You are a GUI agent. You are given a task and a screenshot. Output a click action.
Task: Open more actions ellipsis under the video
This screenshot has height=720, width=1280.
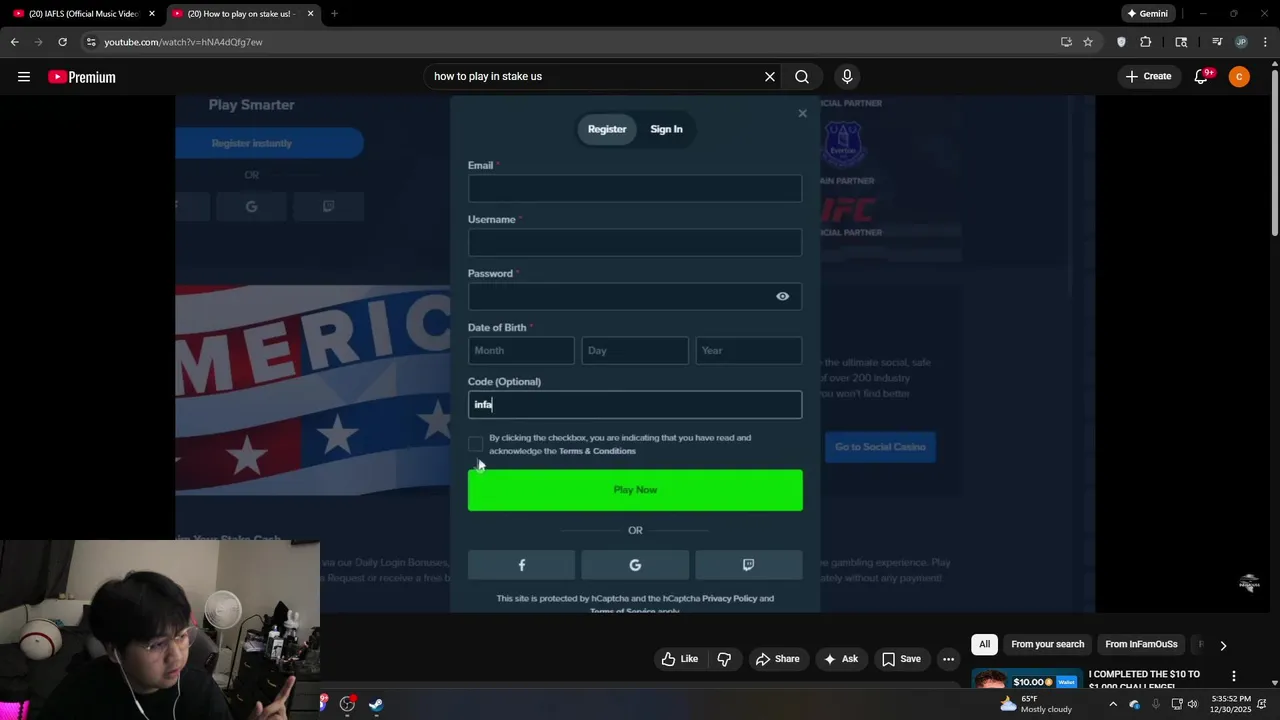948,659
